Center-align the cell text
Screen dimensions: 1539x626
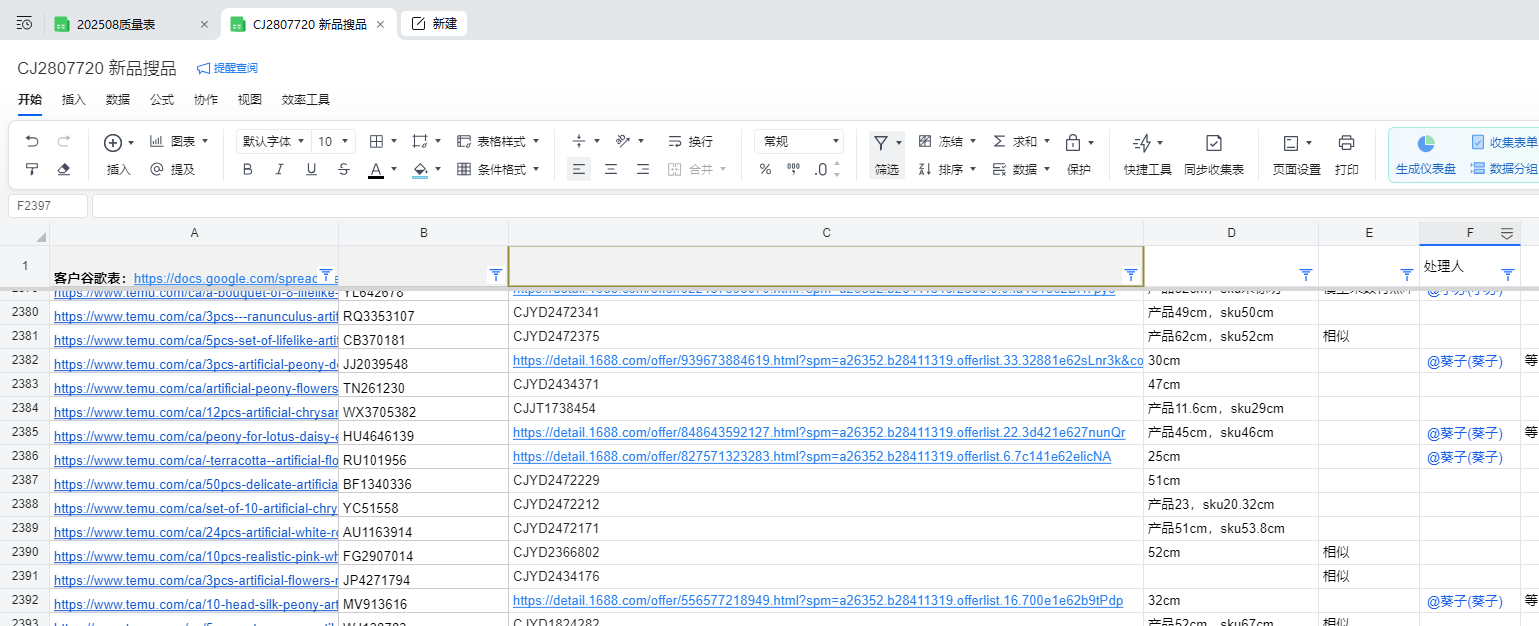[x=611, y=170]
